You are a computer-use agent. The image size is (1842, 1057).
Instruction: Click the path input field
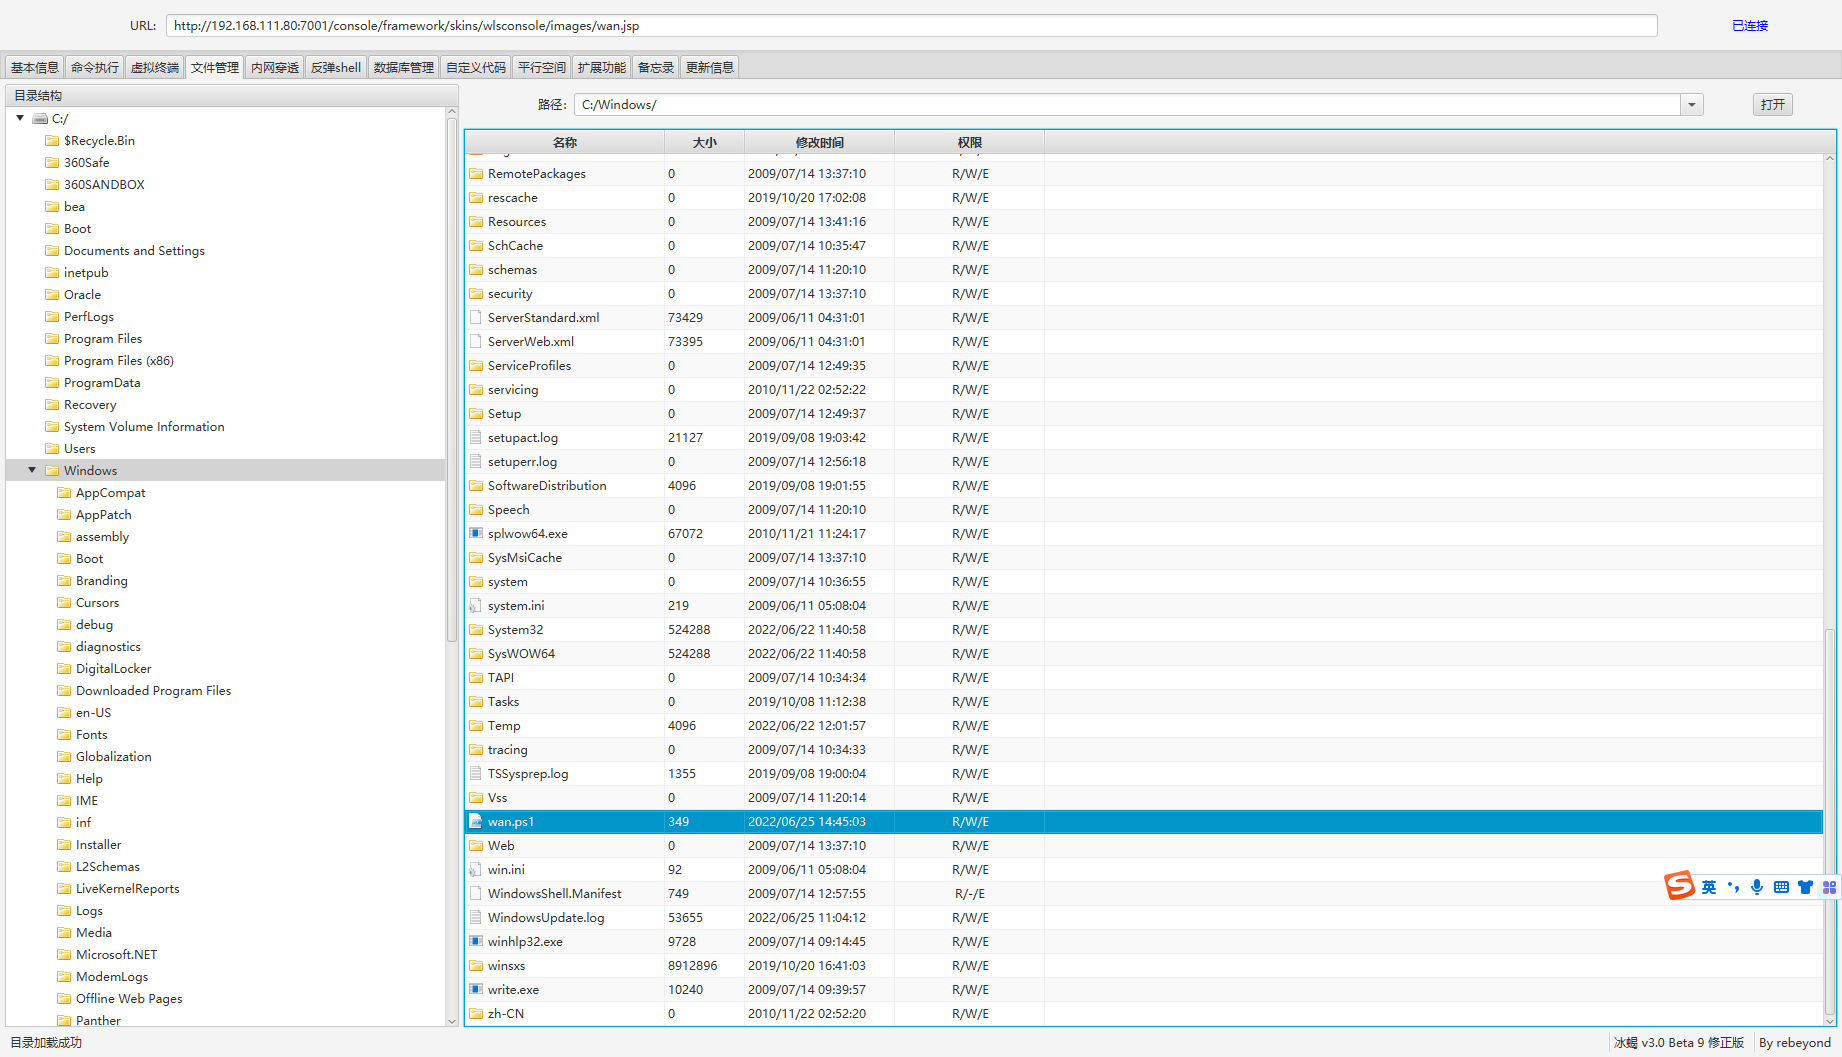pos(1127,104)
